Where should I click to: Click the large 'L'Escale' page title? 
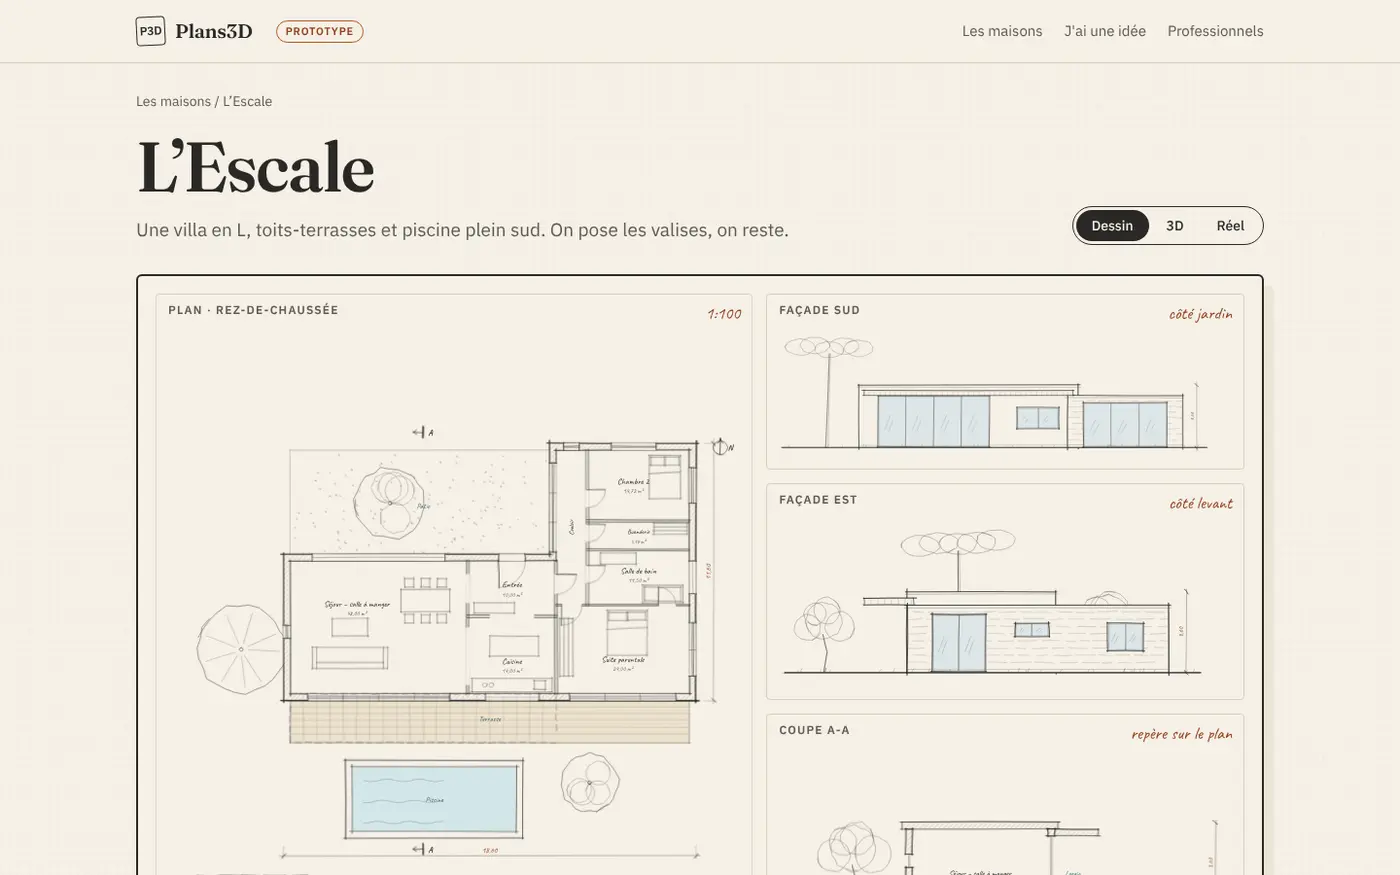click(255, 167)
